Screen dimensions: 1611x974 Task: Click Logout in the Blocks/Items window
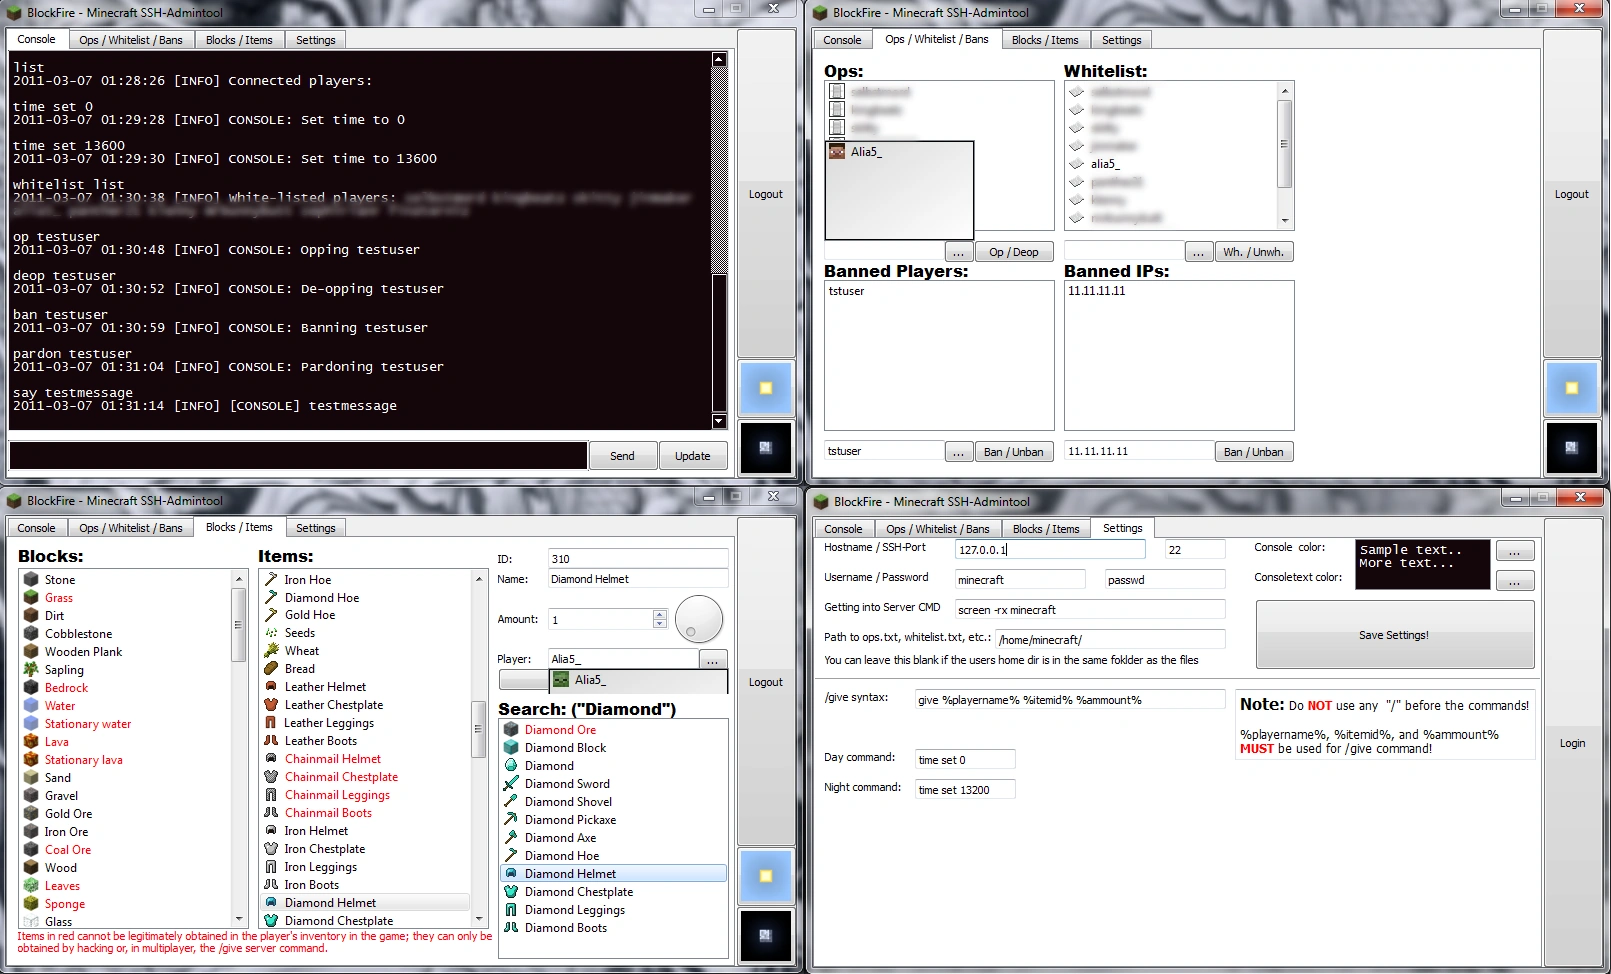pyautogui.click(x=766, y=682)
